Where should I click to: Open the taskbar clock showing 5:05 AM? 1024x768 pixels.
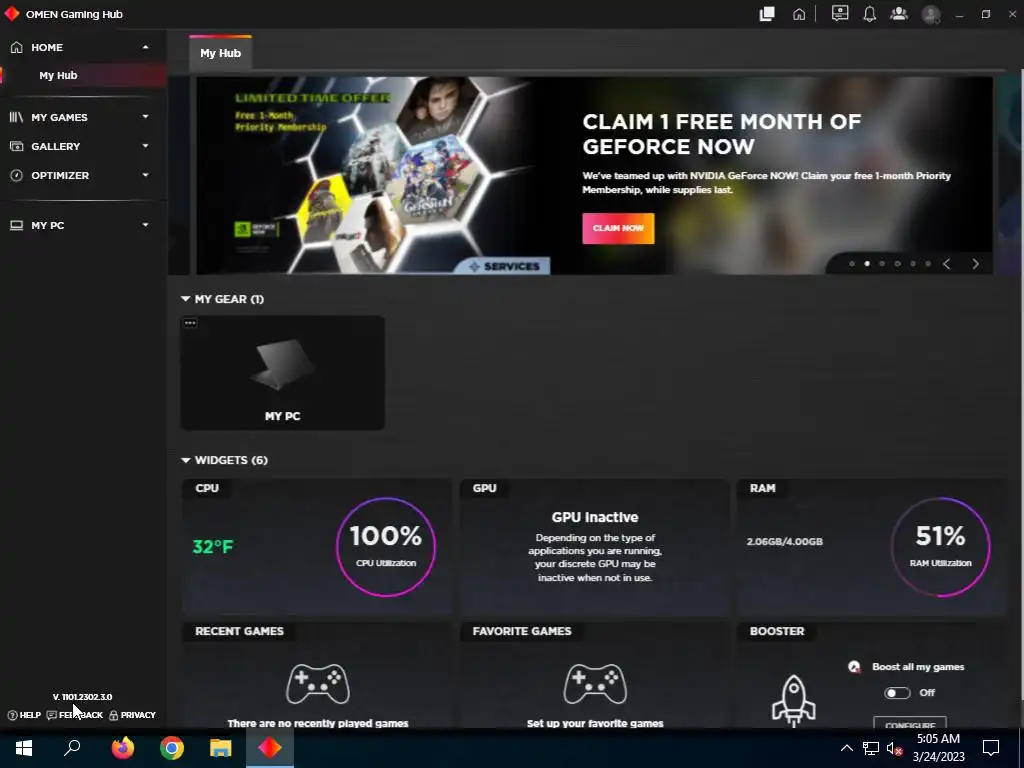[938, 748]
